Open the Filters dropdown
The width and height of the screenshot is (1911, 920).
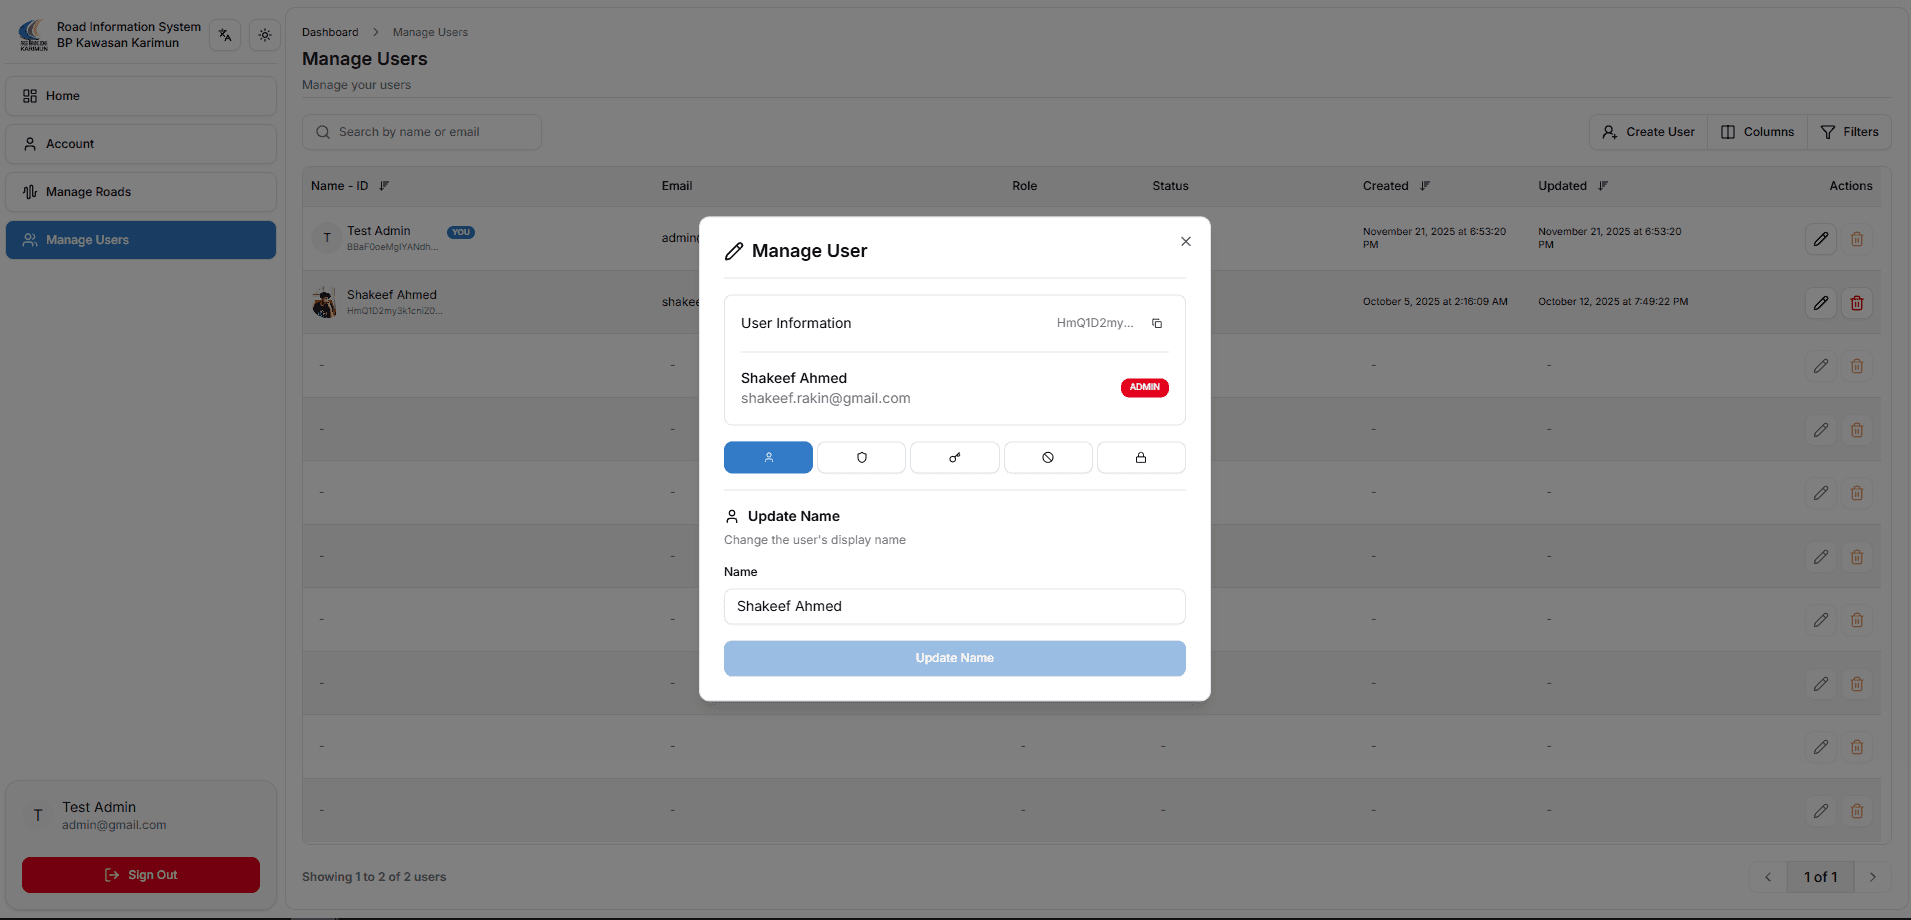coord(1849,131)
